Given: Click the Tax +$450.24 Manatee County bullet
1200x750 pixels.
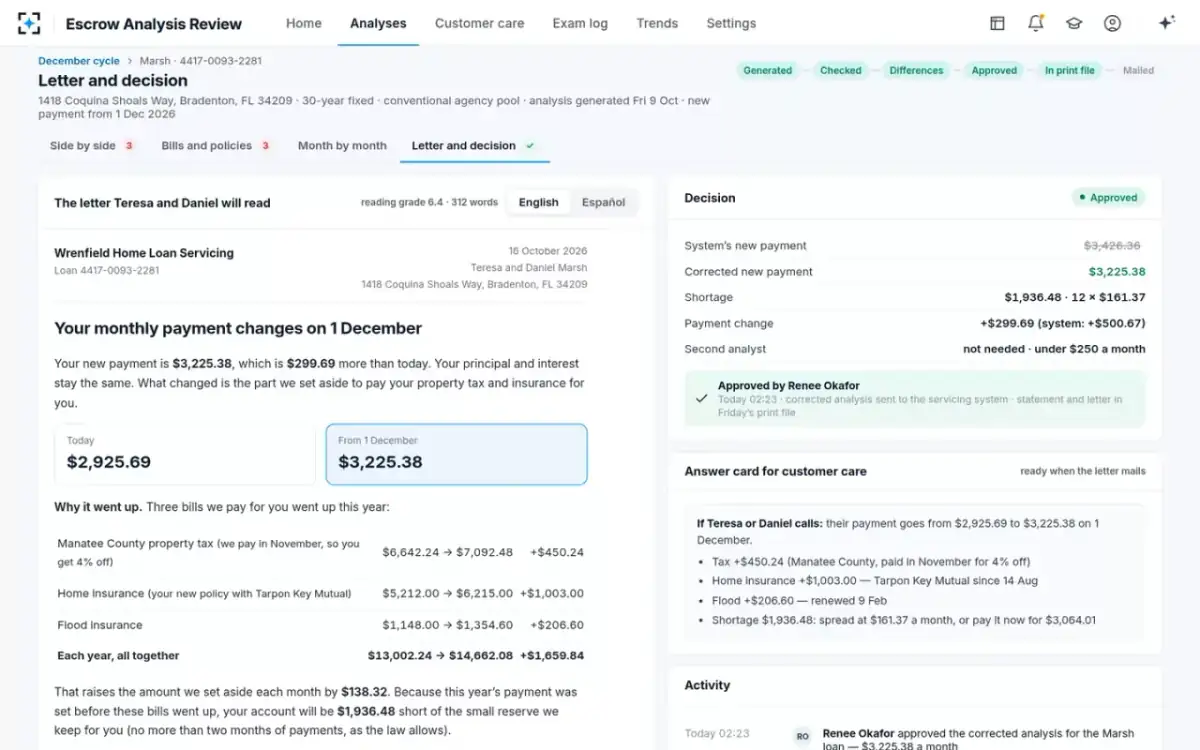Looking at the screenshot, I should 871,562.
